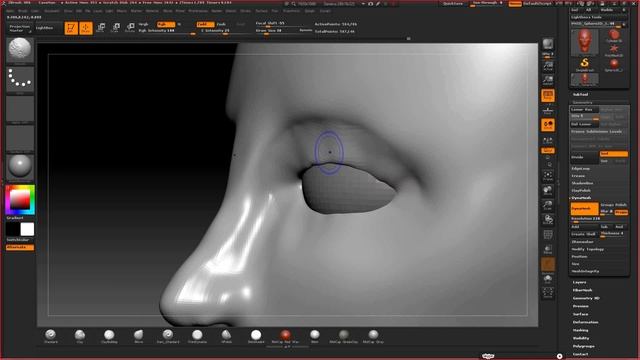Select the Standard brush in bottom shelf
This screenshot has height=360, width=640.
(x=51, y=336)
